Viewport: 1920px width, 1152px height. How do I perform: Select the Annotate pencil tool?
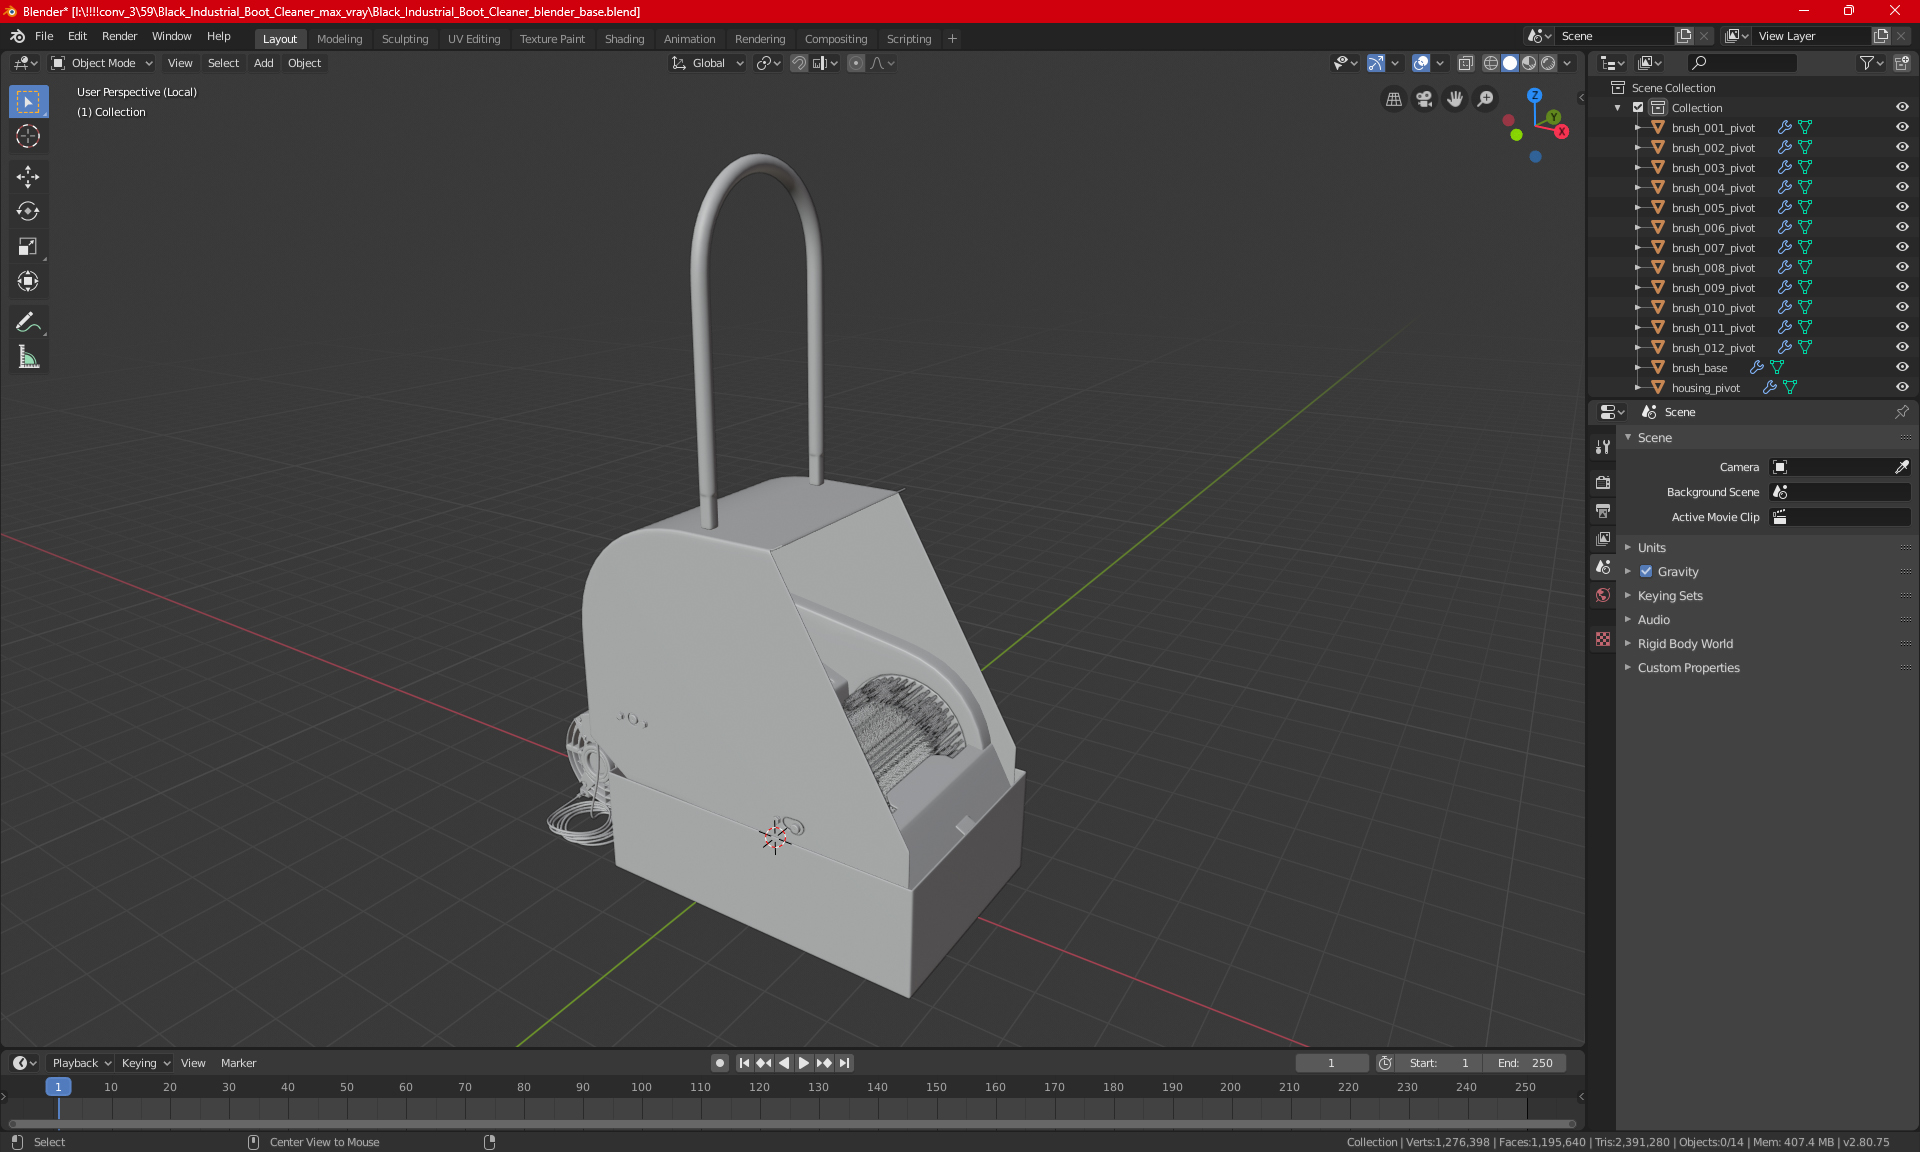click(x=28, y=322)
